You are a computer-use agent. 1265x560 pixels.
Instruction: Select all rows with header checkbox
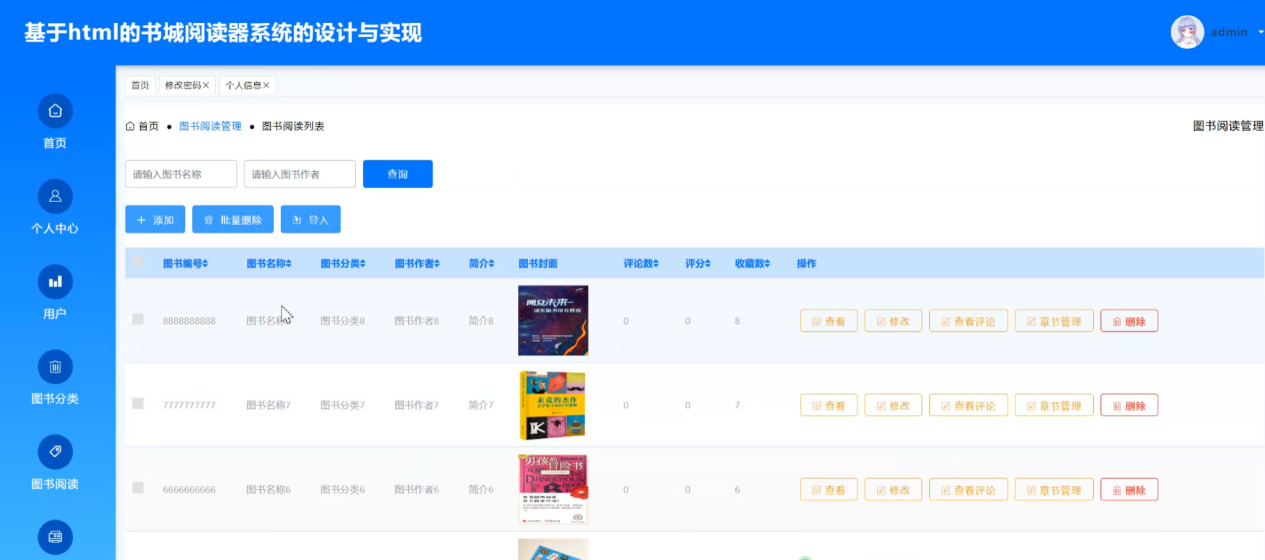coord(138,263)
